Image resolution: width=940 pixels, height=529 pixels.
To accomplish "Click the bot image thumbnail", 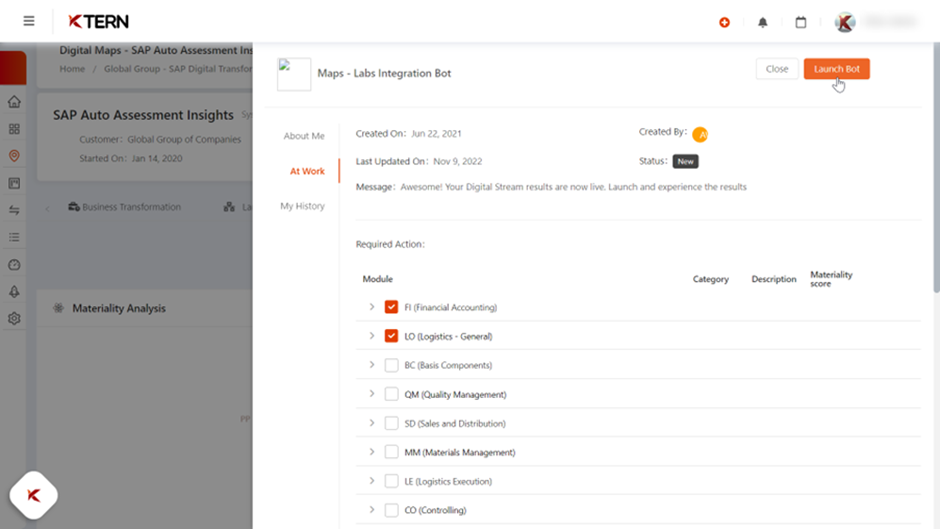I will 294,74.
